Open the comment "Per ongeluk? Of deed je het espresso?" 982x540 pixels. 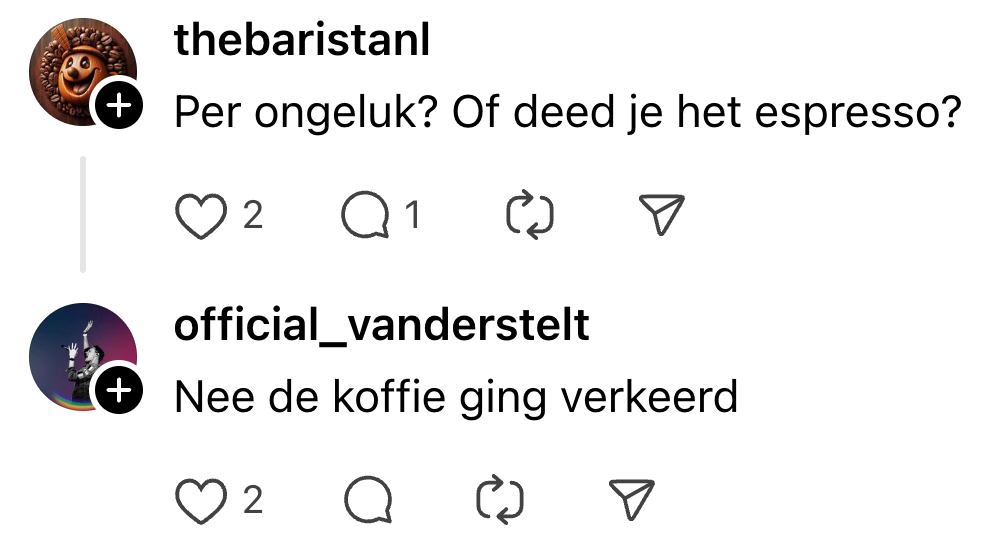pyautogui.click(x=567, y=113)
